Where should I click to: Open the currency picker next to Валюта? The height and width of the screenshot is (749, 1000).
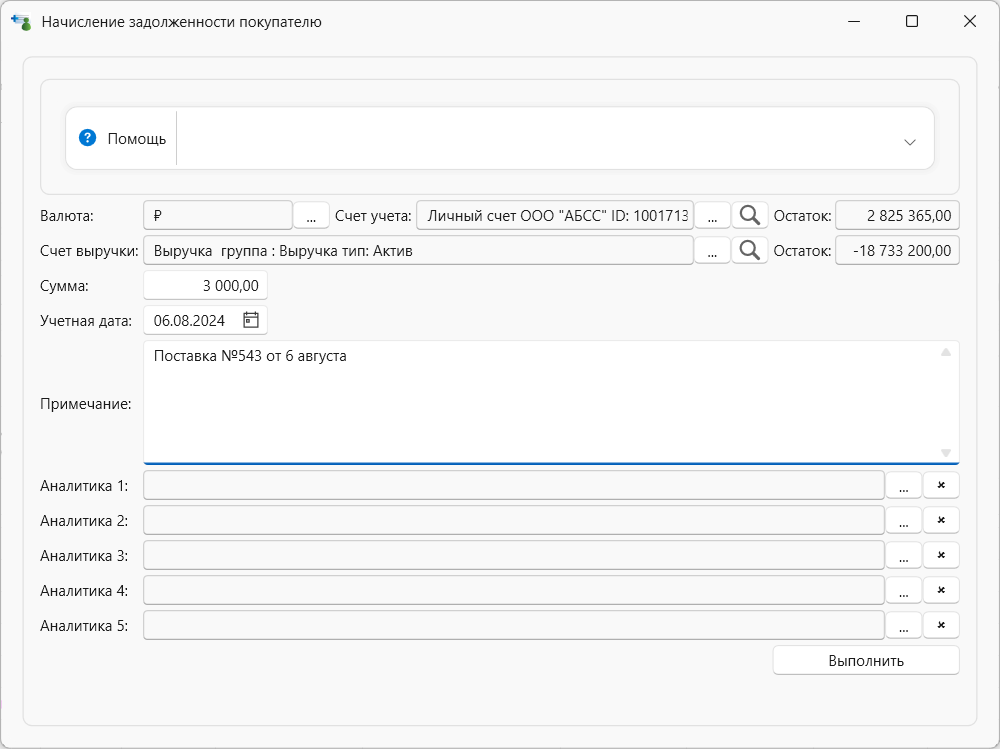311,216
